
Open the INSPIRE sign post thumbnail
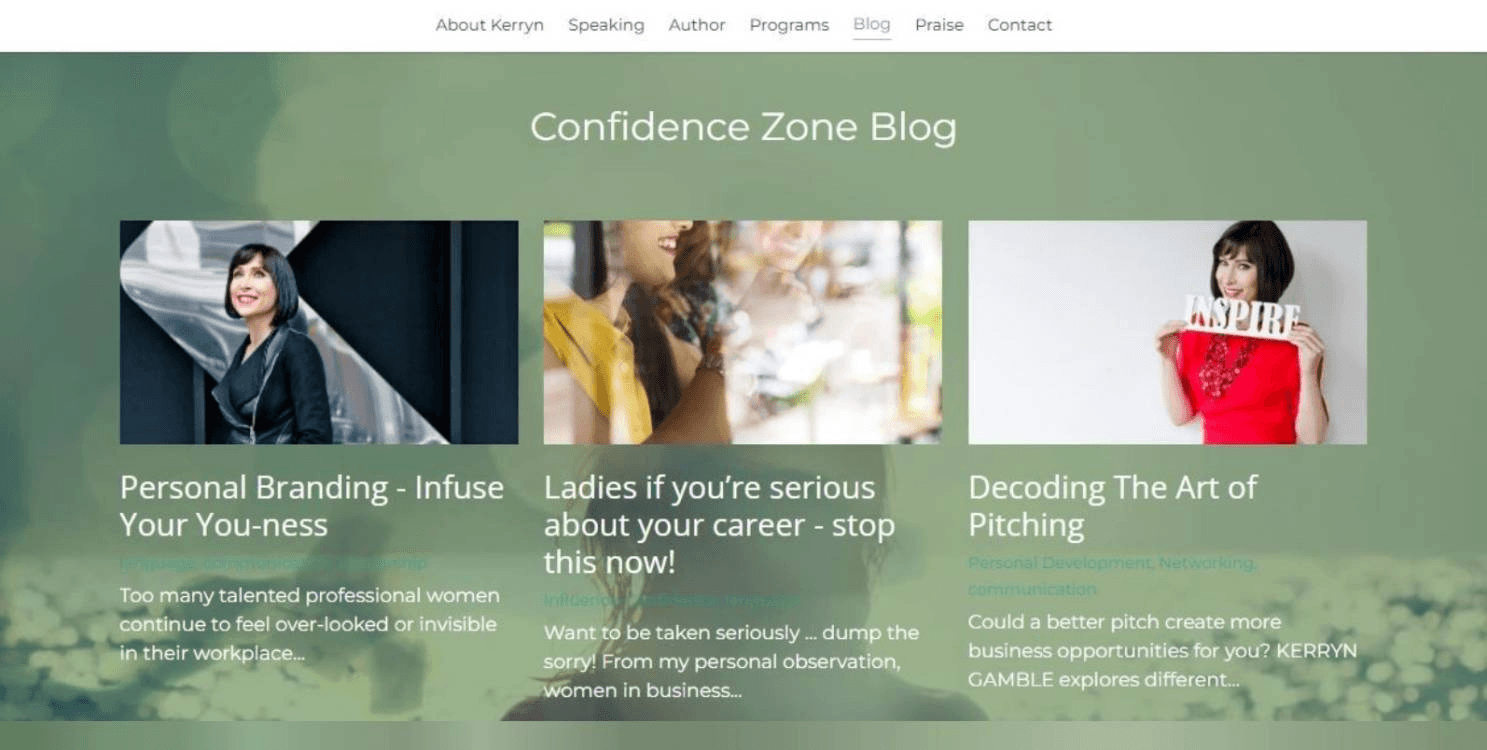[1167, 332]
